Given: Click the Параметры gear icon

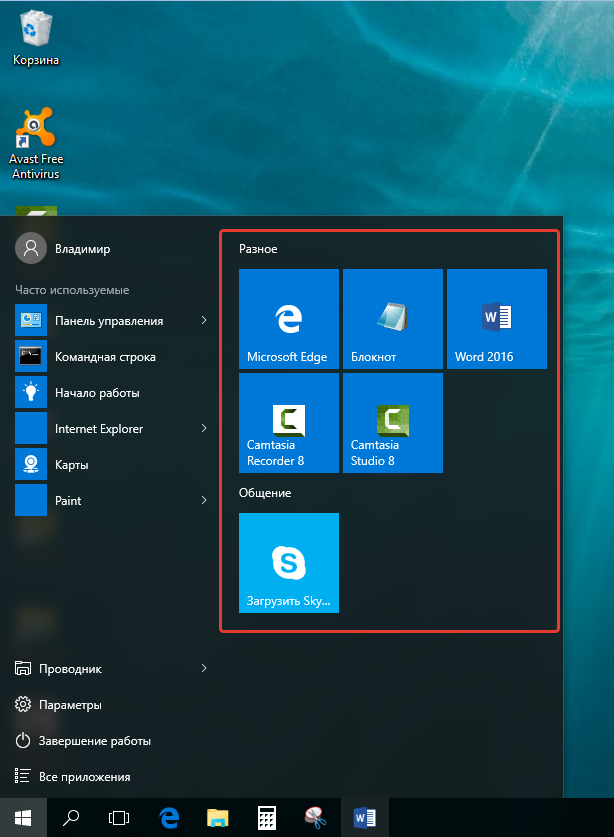Looking at the screenshot, I should [x=22, y=705].
